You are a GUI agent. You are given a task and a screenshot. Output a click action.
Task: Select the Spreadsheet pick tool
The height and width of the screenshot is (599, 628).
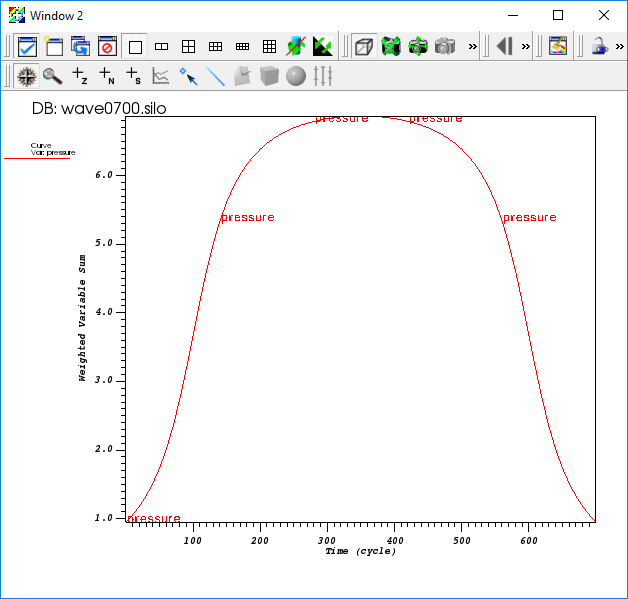[x=133, y=76]
